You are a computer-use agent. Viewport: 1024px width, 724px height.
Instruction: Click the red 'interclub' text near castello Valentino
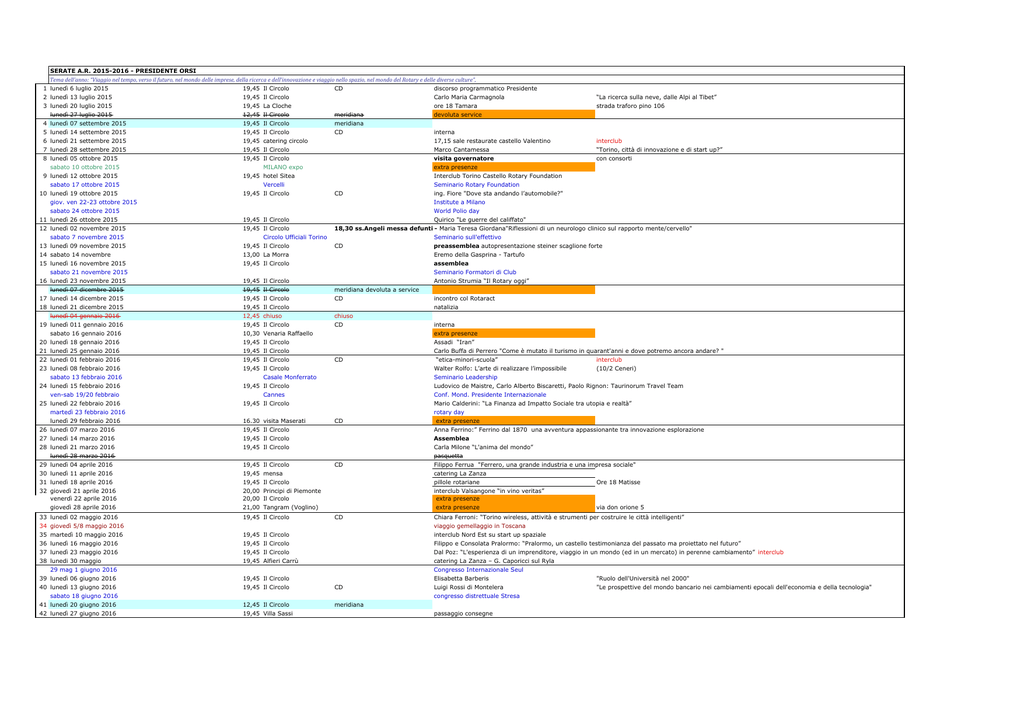[x=609, y=141]
